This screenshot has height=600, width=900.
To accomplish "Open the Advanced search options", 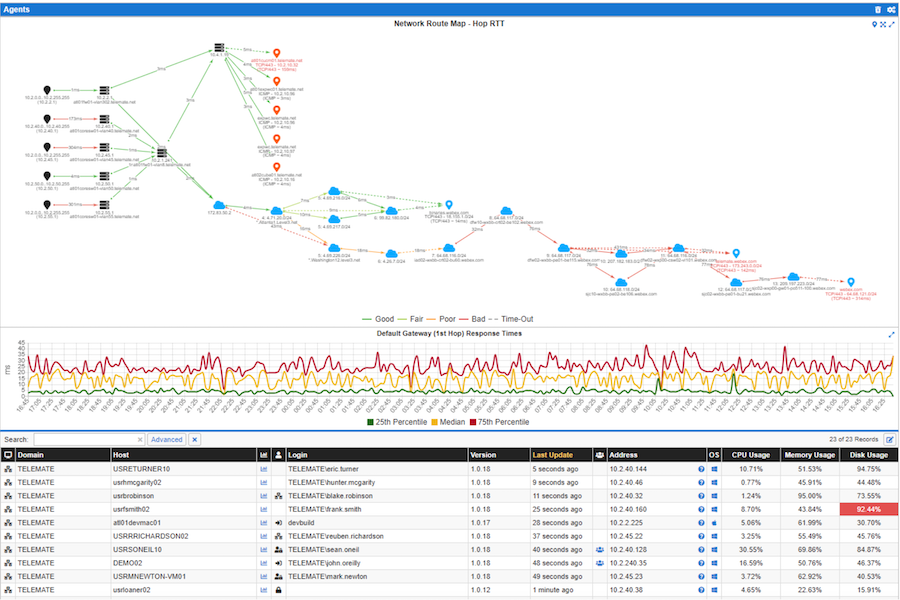I will 166,440.
